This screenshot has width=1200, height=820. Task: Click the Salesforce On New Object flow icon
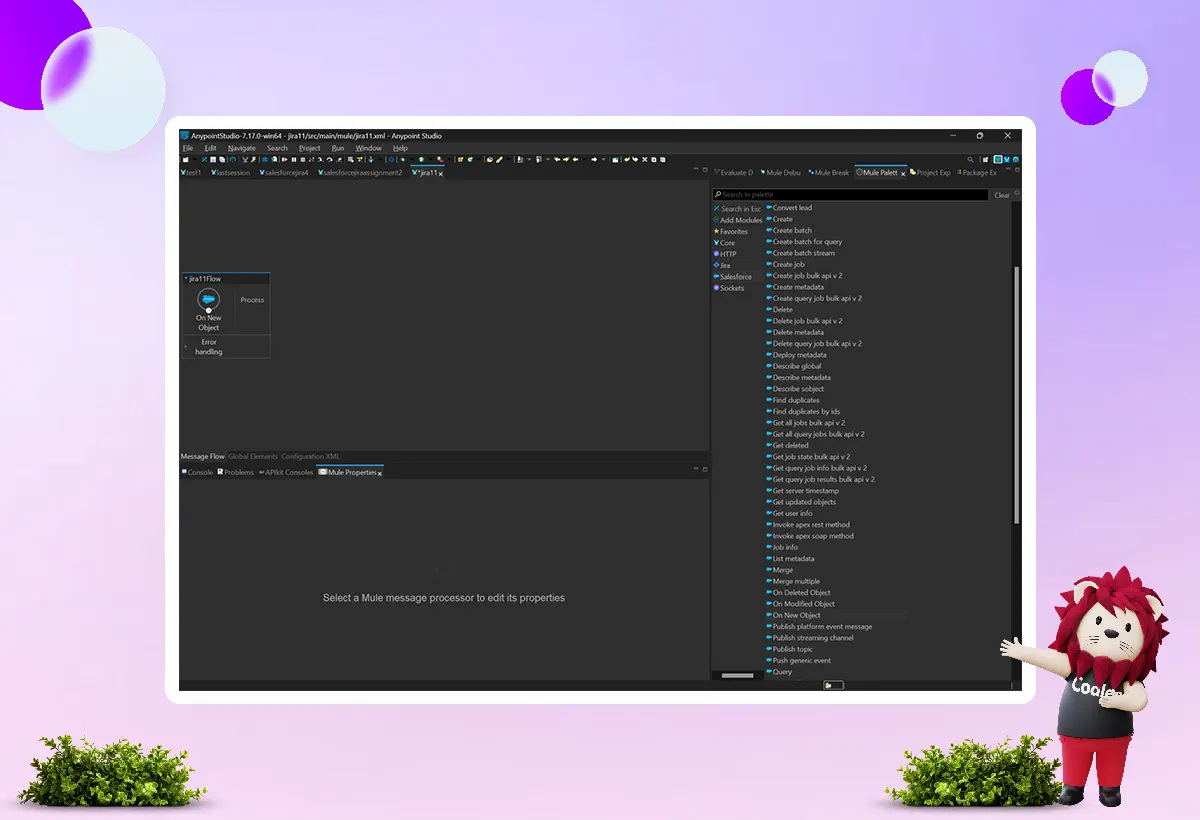(x=209, y=299)
